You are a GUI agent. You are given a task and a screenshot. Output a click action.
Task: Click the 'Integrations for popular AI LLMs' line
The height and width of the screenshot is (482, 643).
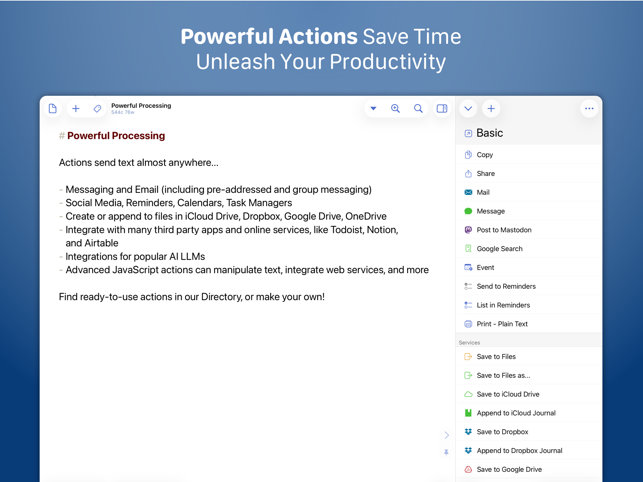point(135,257)
